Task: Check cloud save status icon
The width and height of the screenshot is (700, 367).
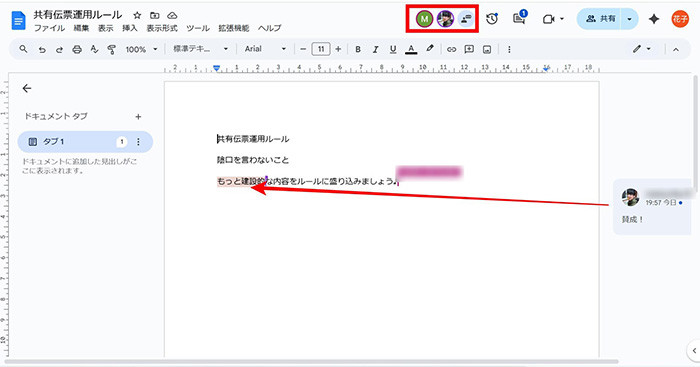Action: coord(172,16)
